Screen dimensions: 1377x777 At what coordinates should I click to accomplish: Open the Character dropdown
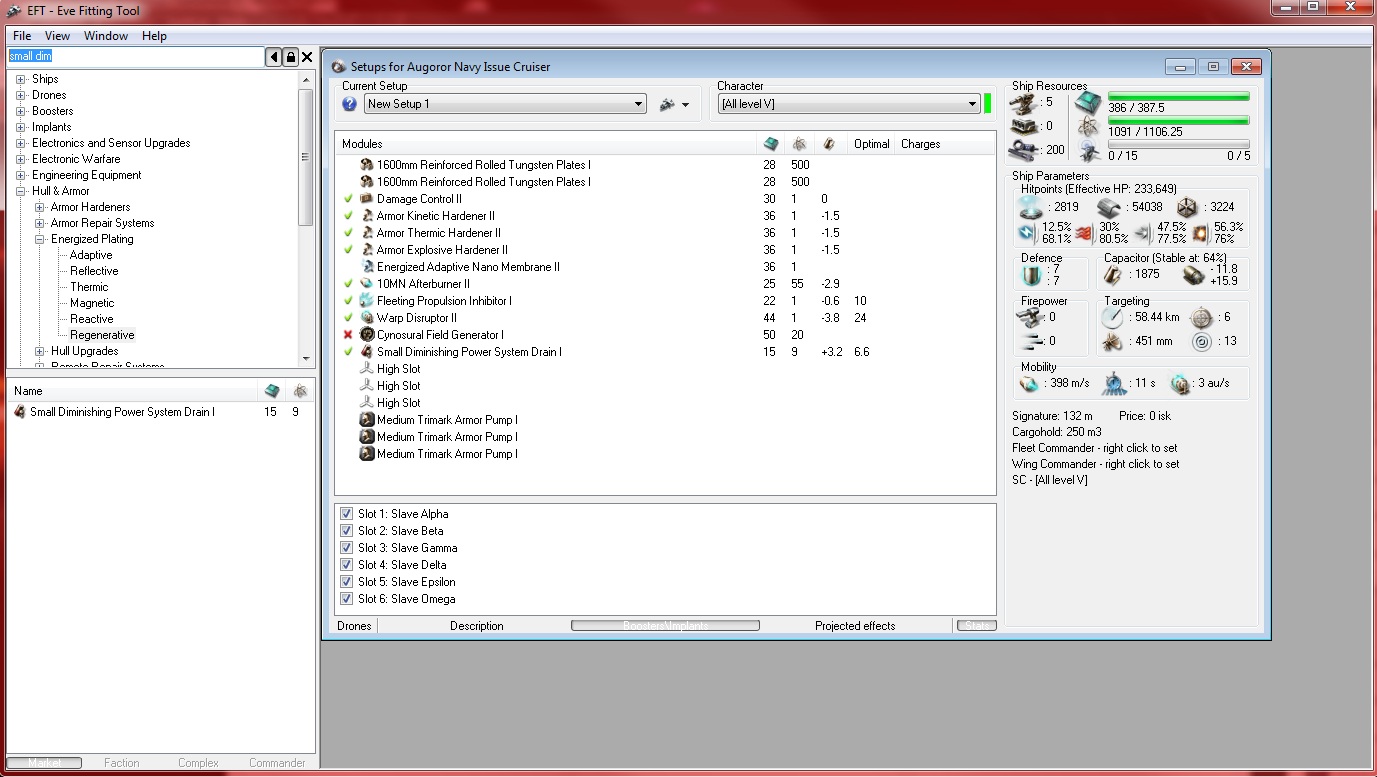click(x=848, y=104)
